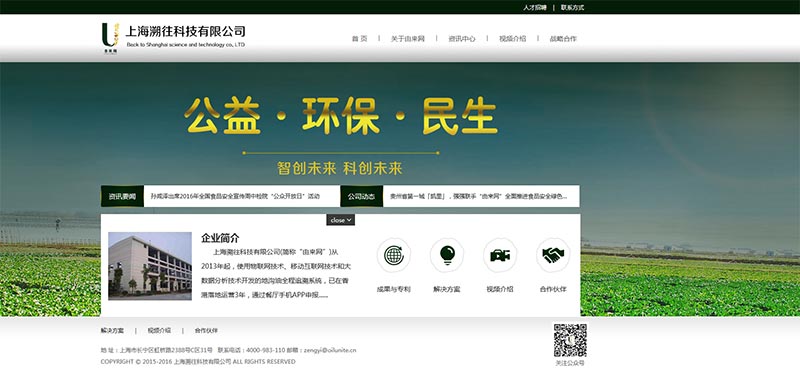Open the 2016年全国食品安全宣传周 news headline
This screenshot has width=800, height=379.
(x=235, y=196)
